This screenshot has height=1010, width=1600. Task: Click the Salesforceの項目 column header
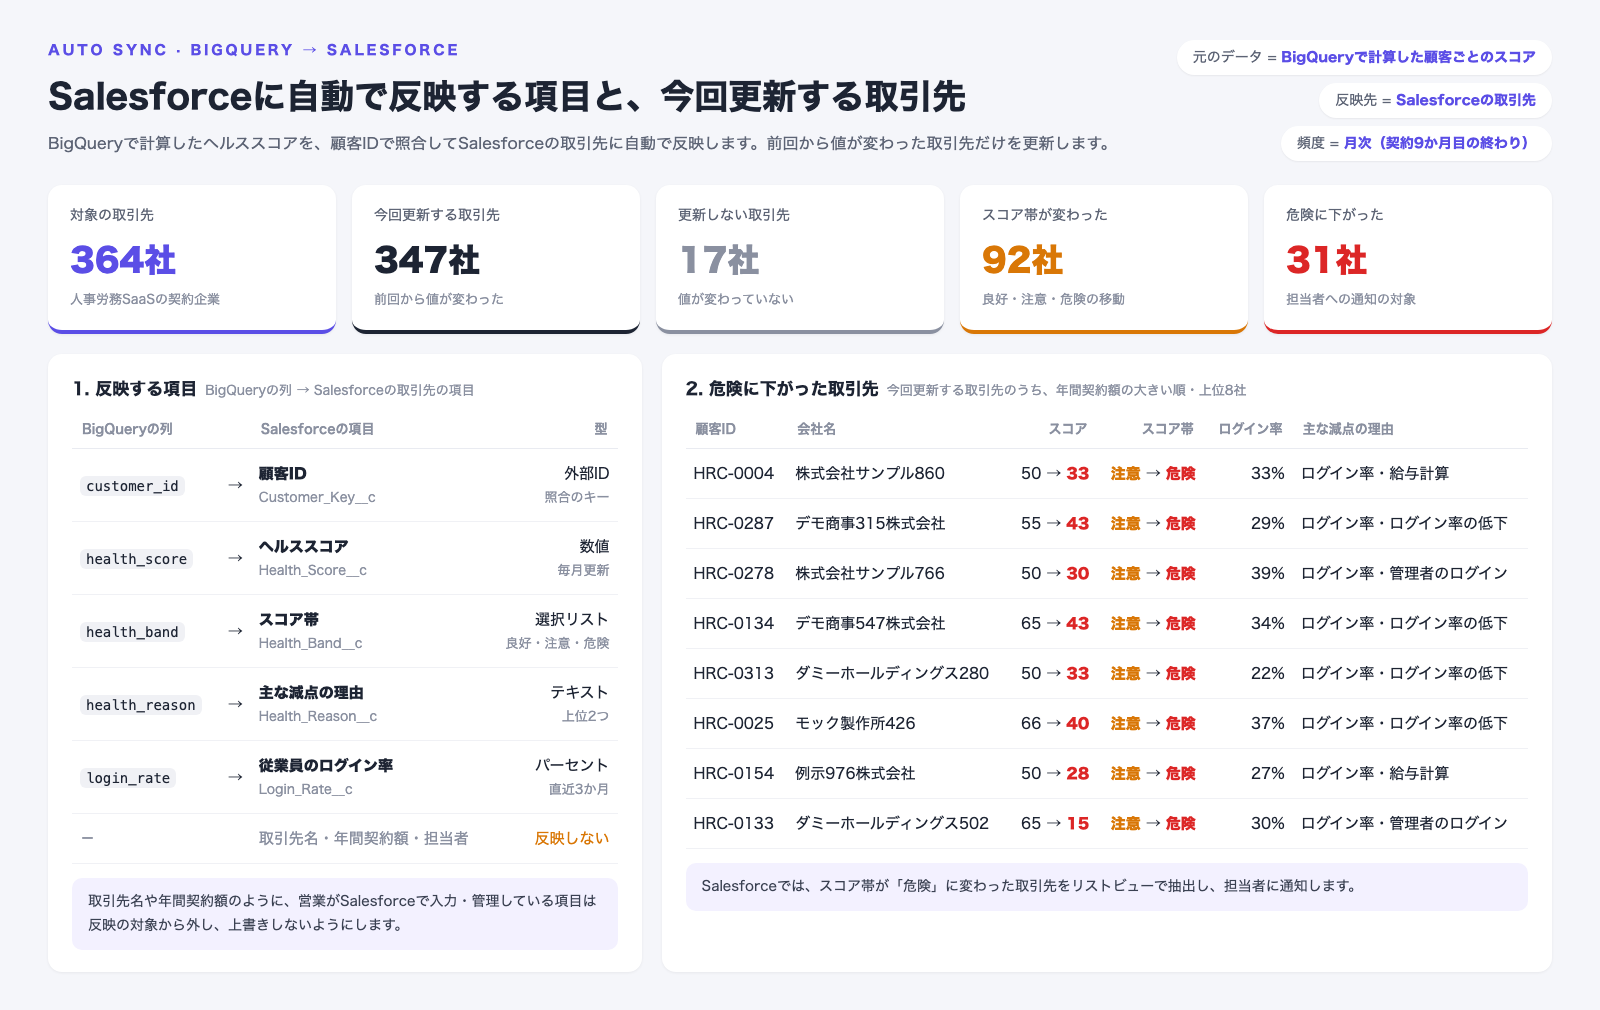coord(317,429)
